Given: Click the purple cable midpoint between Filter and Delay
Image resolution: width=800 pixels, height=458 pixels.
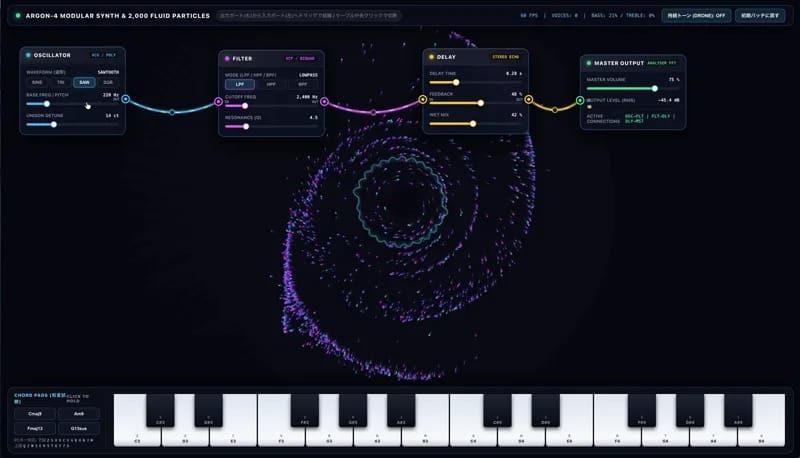Looking at the screenshot, I should click(x=373, y=112).
